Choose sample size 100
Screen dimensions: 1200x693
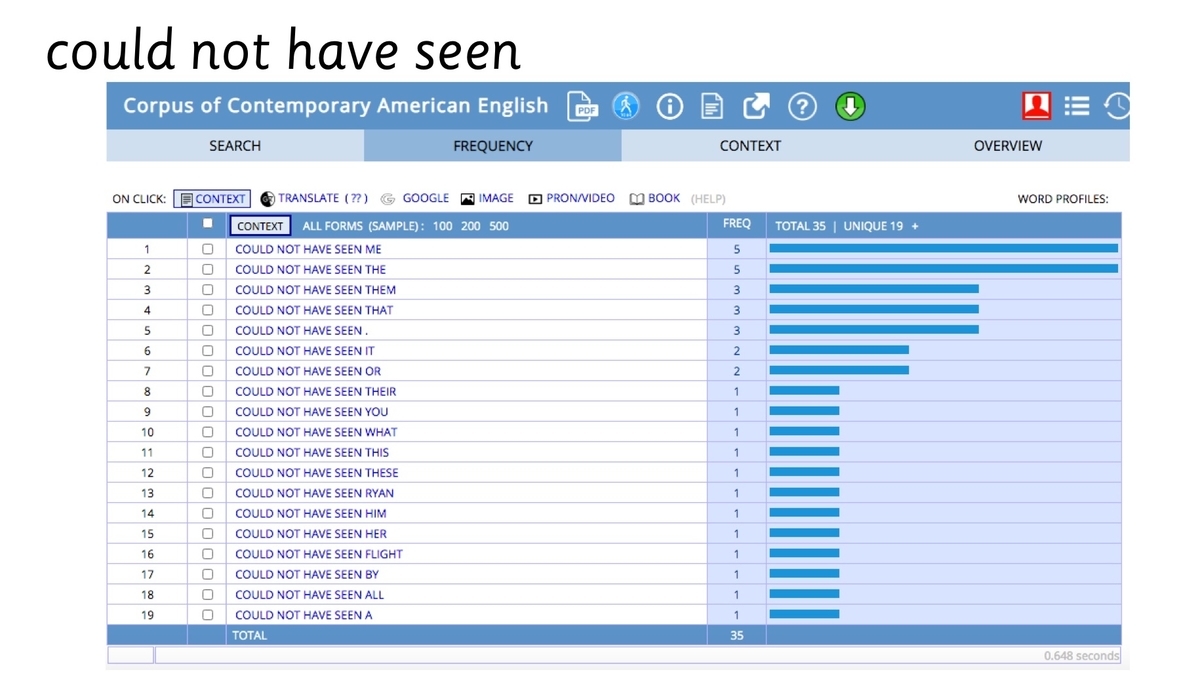(x=442, y=226)
